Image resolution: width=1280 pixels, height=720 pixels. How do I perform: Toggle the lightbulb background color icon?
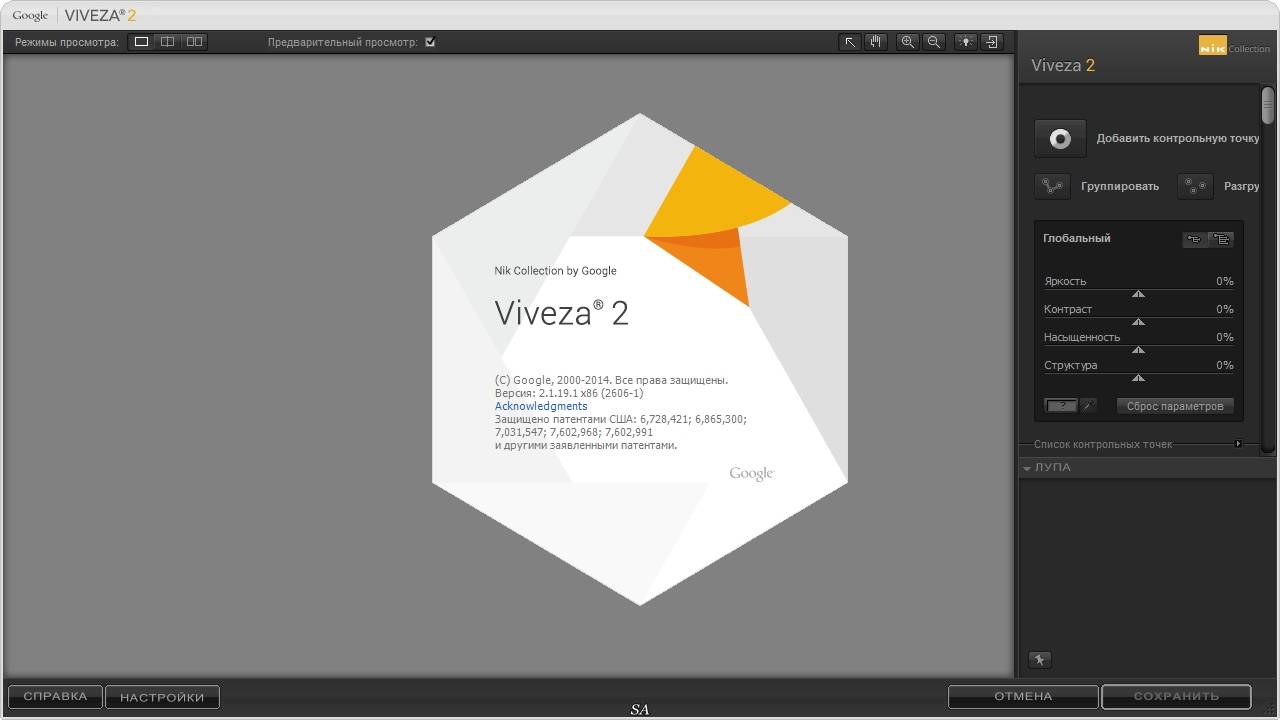click(965, 42)
